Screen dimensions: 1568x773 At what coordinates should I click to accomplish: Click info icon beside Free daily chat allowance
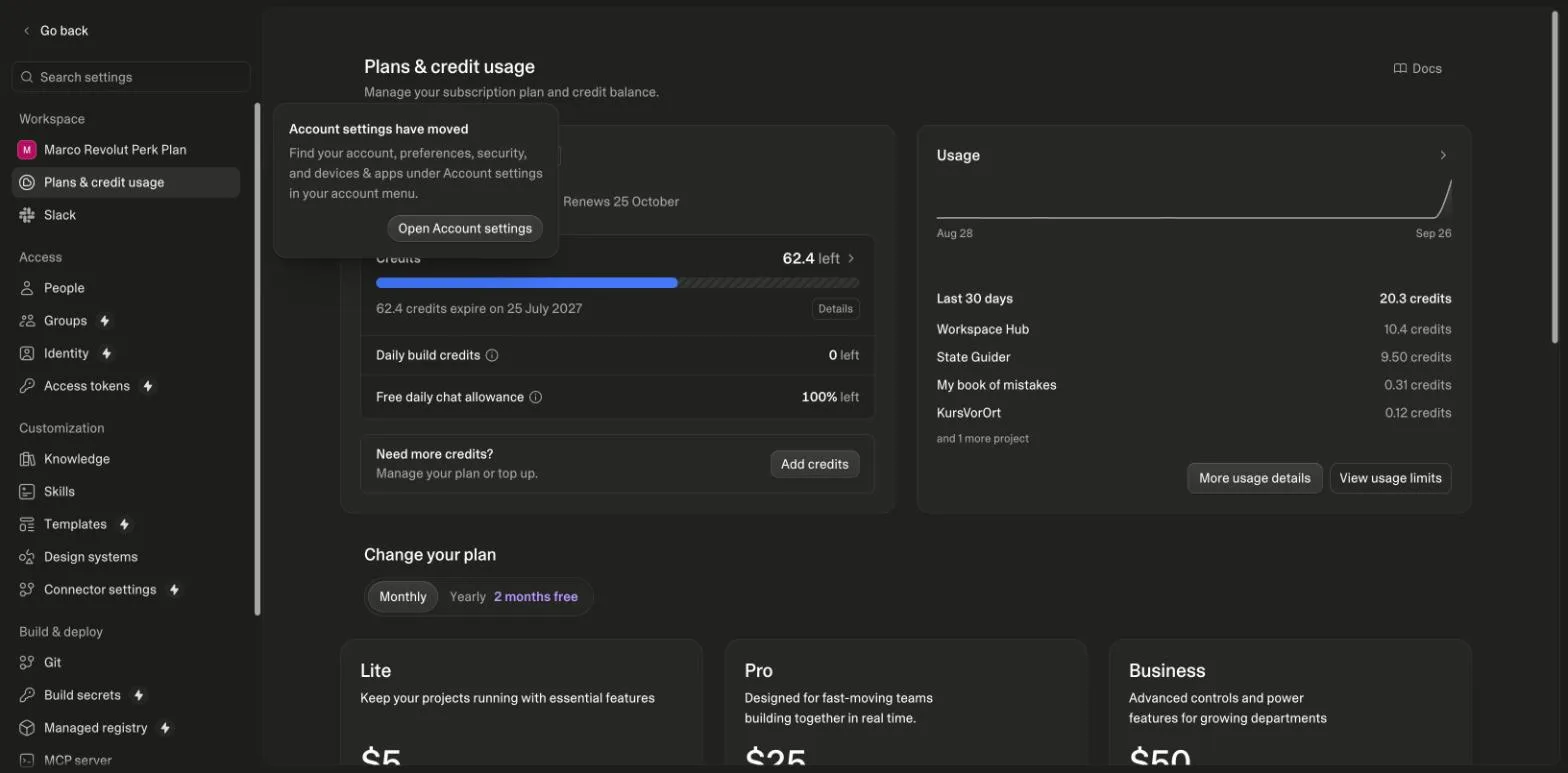click(535, 397)
